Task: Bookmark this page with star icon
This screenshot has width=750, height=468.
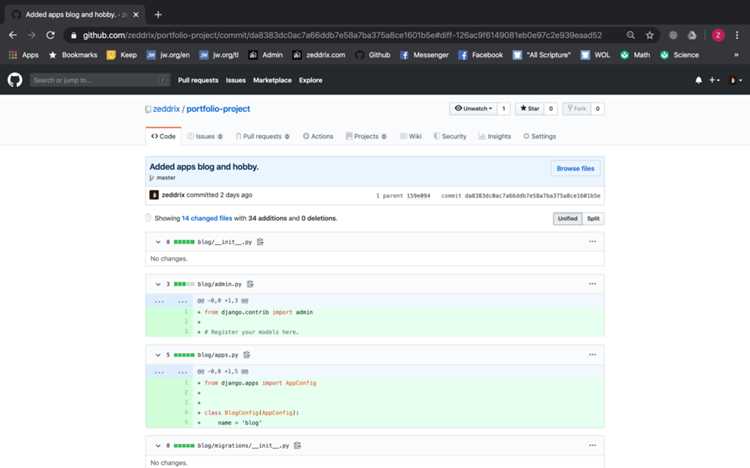Action: point(650,35)
